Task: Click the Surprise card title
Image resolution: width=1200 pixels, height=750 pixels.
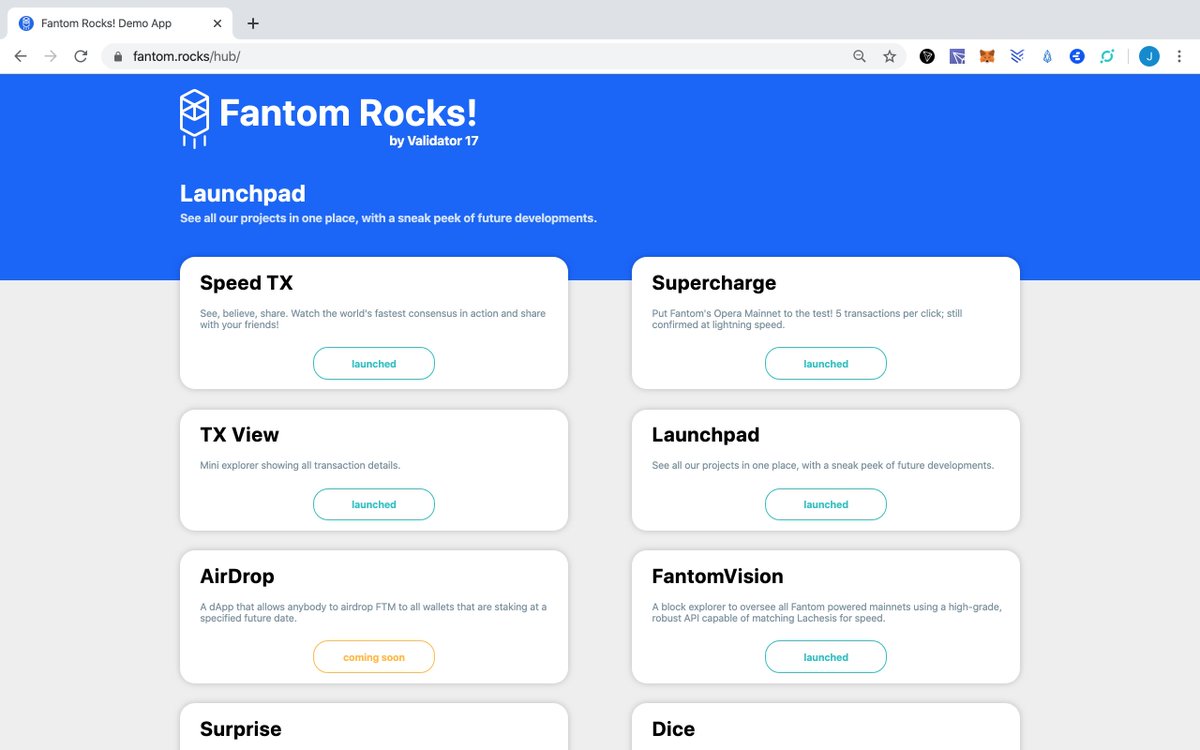Action: tap(241, 729)
